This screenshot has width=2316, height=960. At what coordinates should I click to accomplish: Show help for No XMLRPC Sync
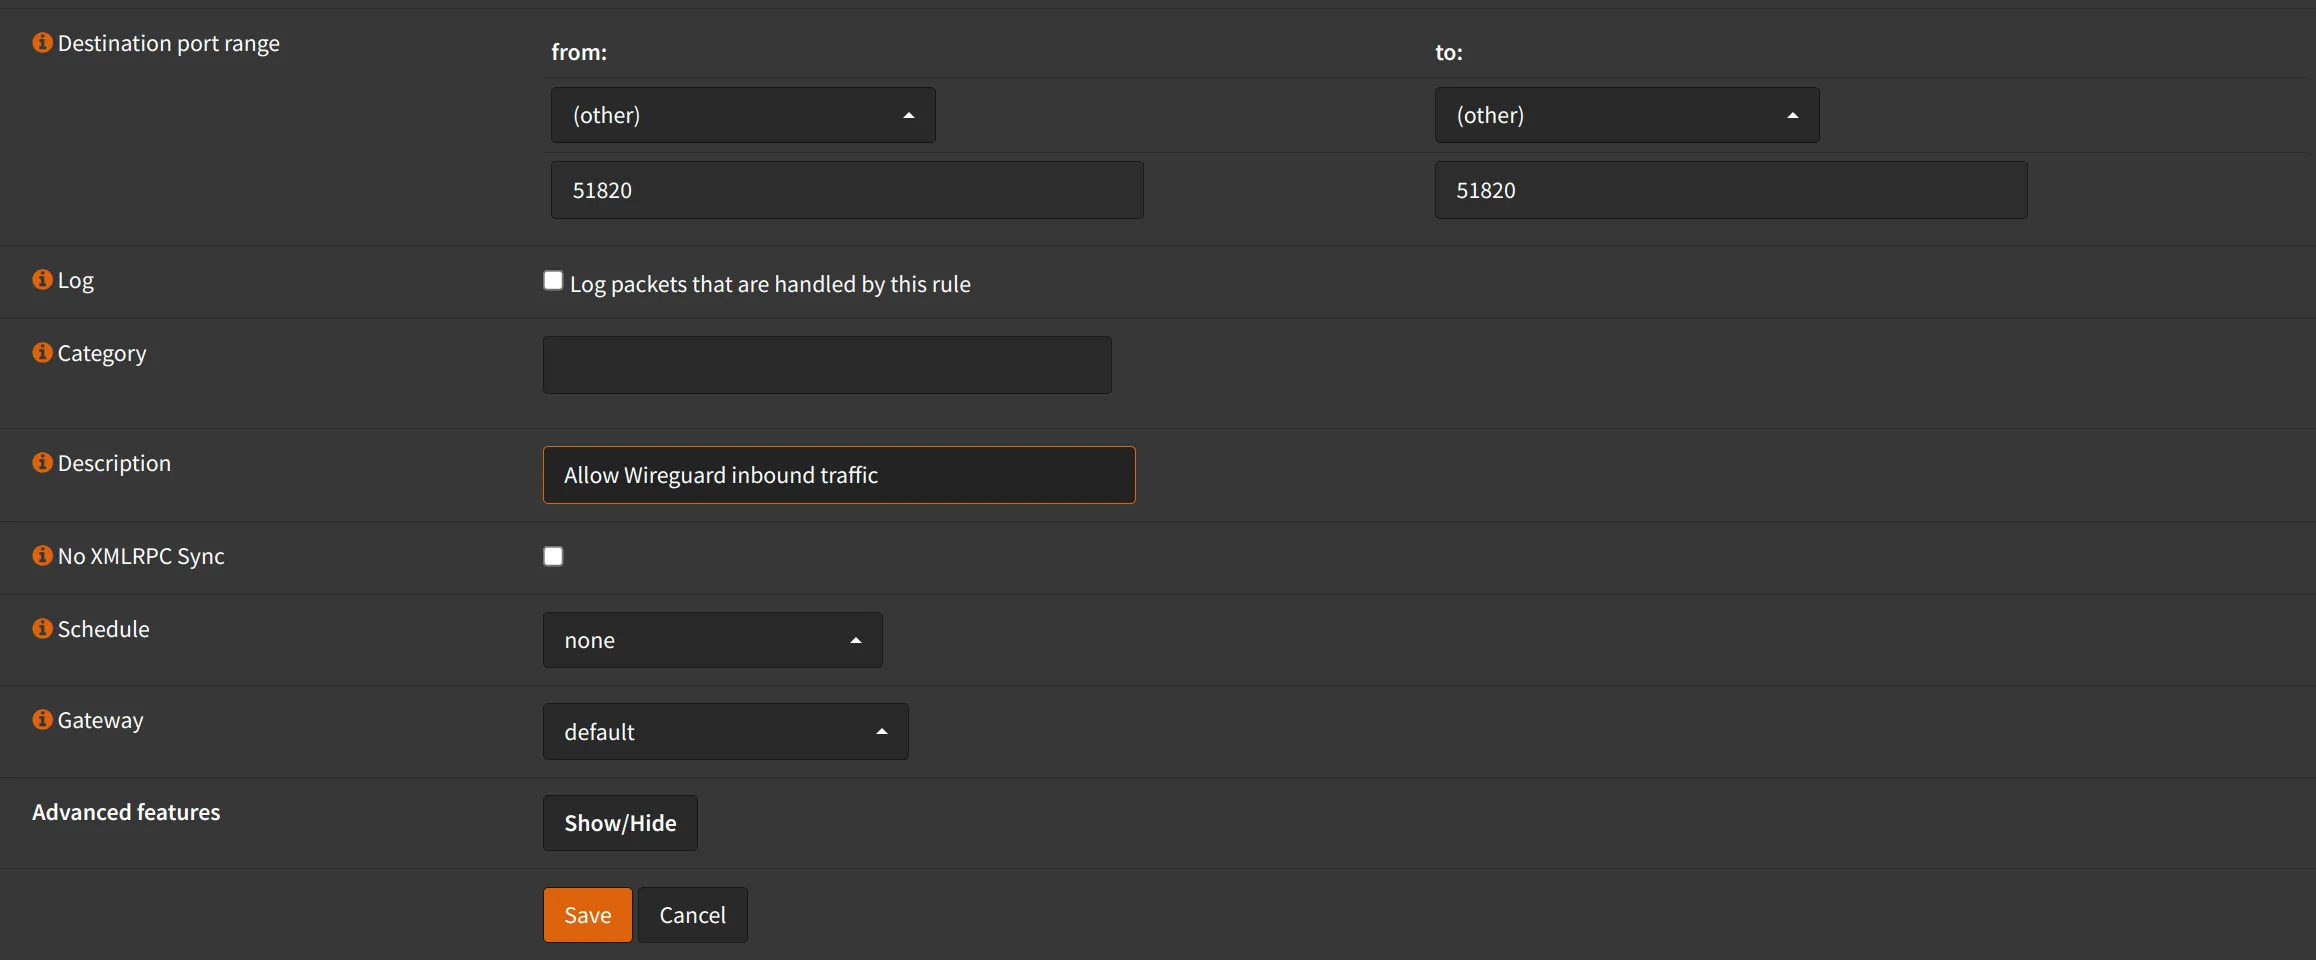(42, 555)
